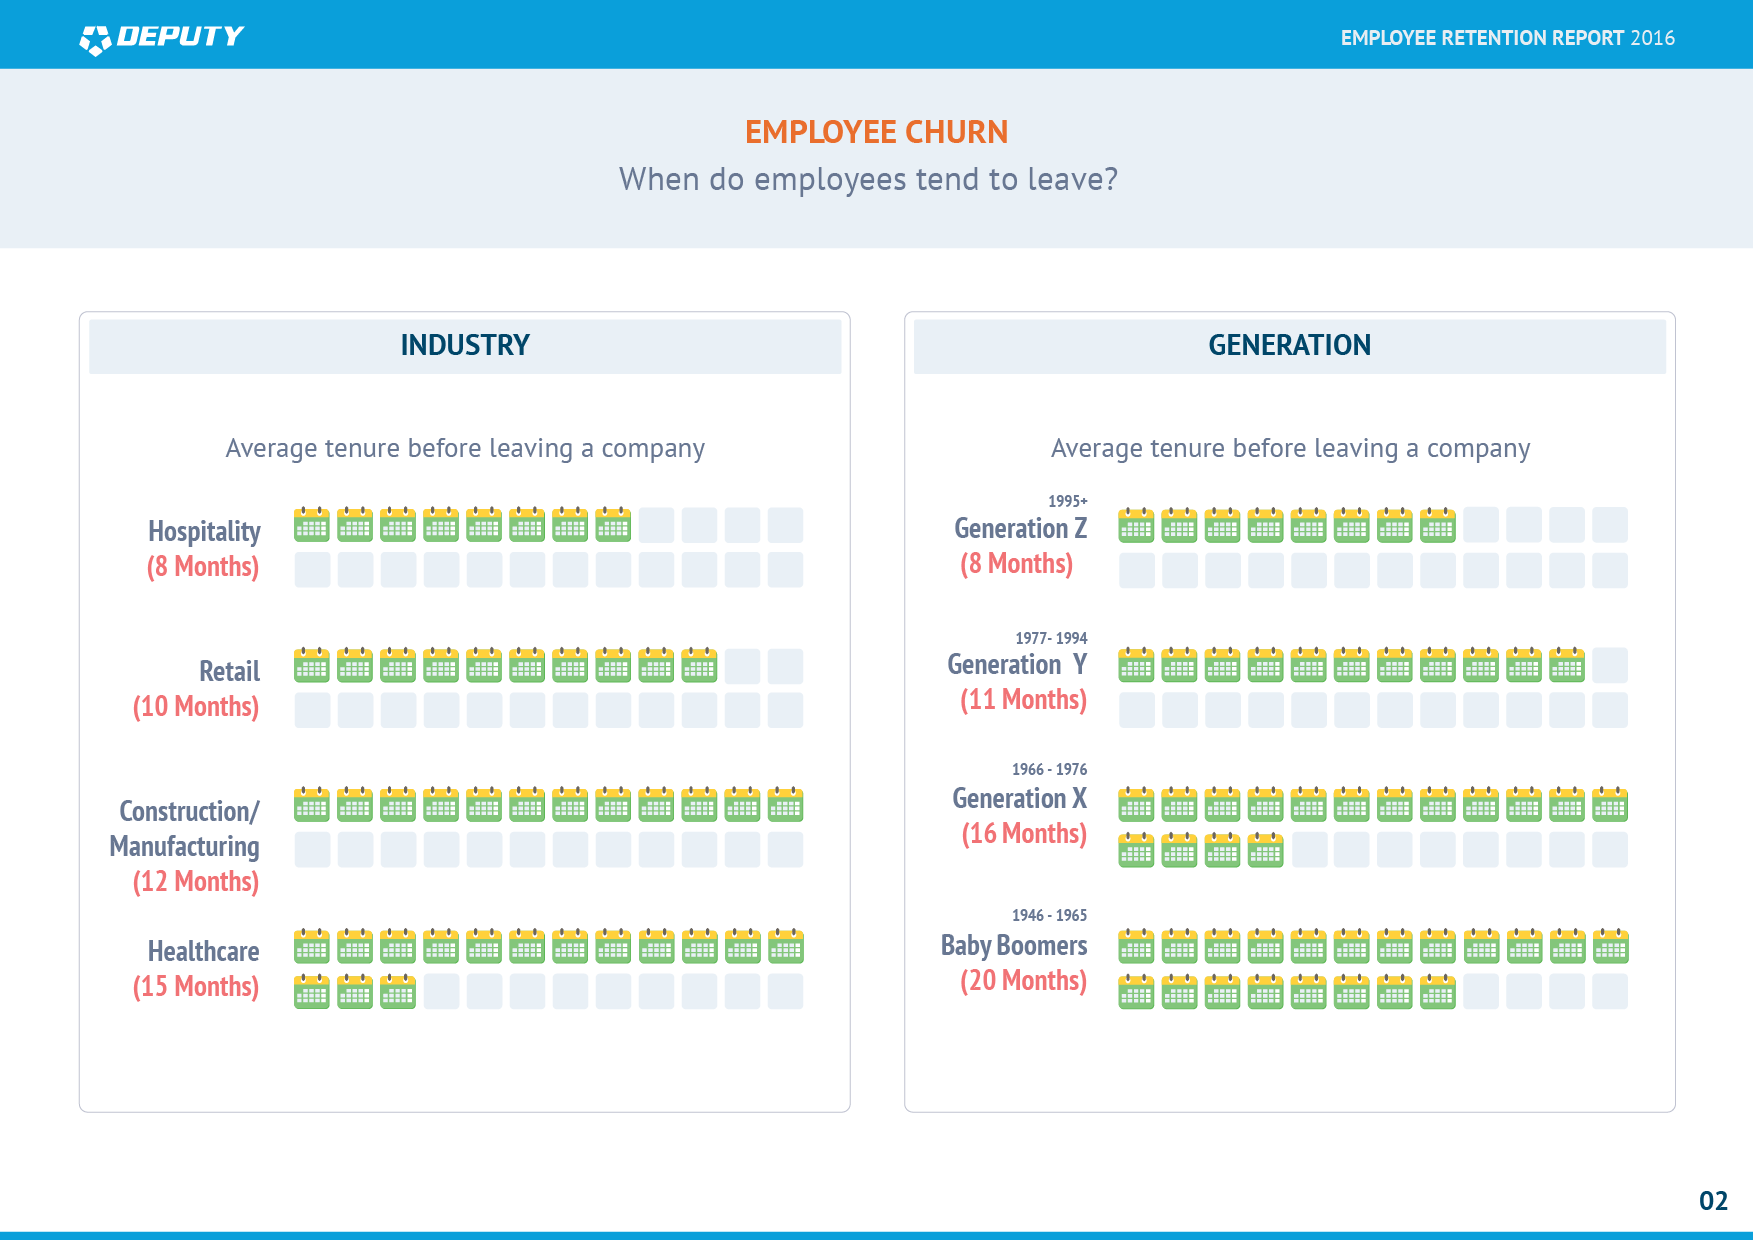Image resolution: width=1753 pixels, height=1240 pixels.
Task: Select the GENERATION panel header
Action: (1289, 346)
